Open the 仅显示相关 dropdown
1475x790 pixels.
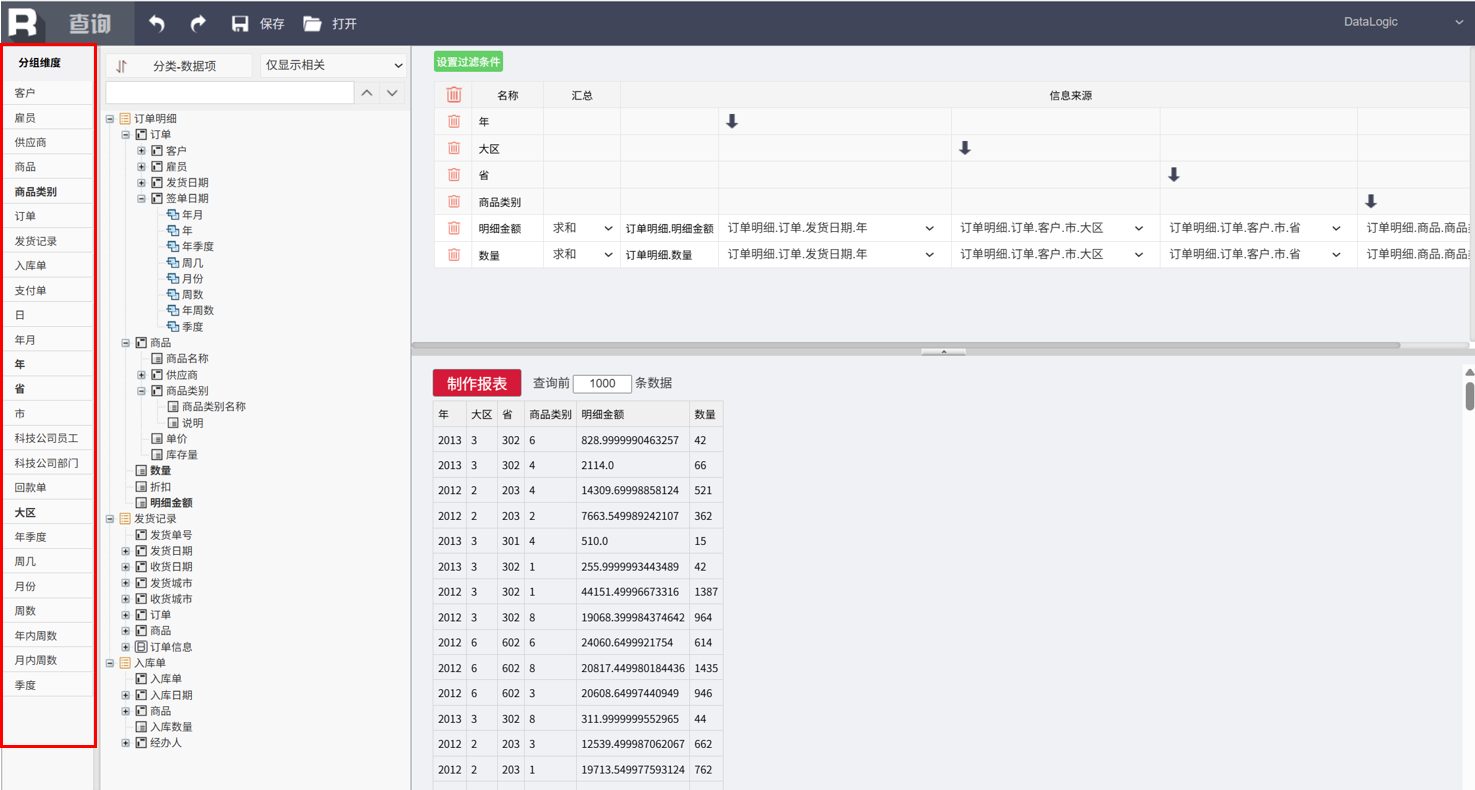tap(333, 66)
